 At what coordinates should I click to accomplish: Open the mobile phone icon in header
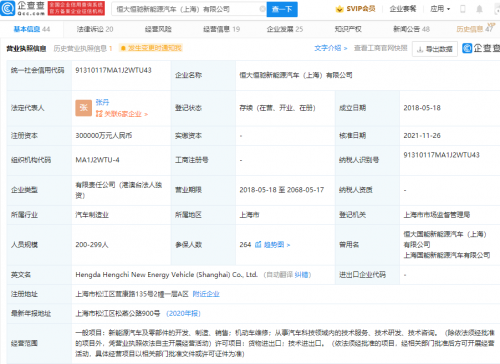[x=463, y=9]
